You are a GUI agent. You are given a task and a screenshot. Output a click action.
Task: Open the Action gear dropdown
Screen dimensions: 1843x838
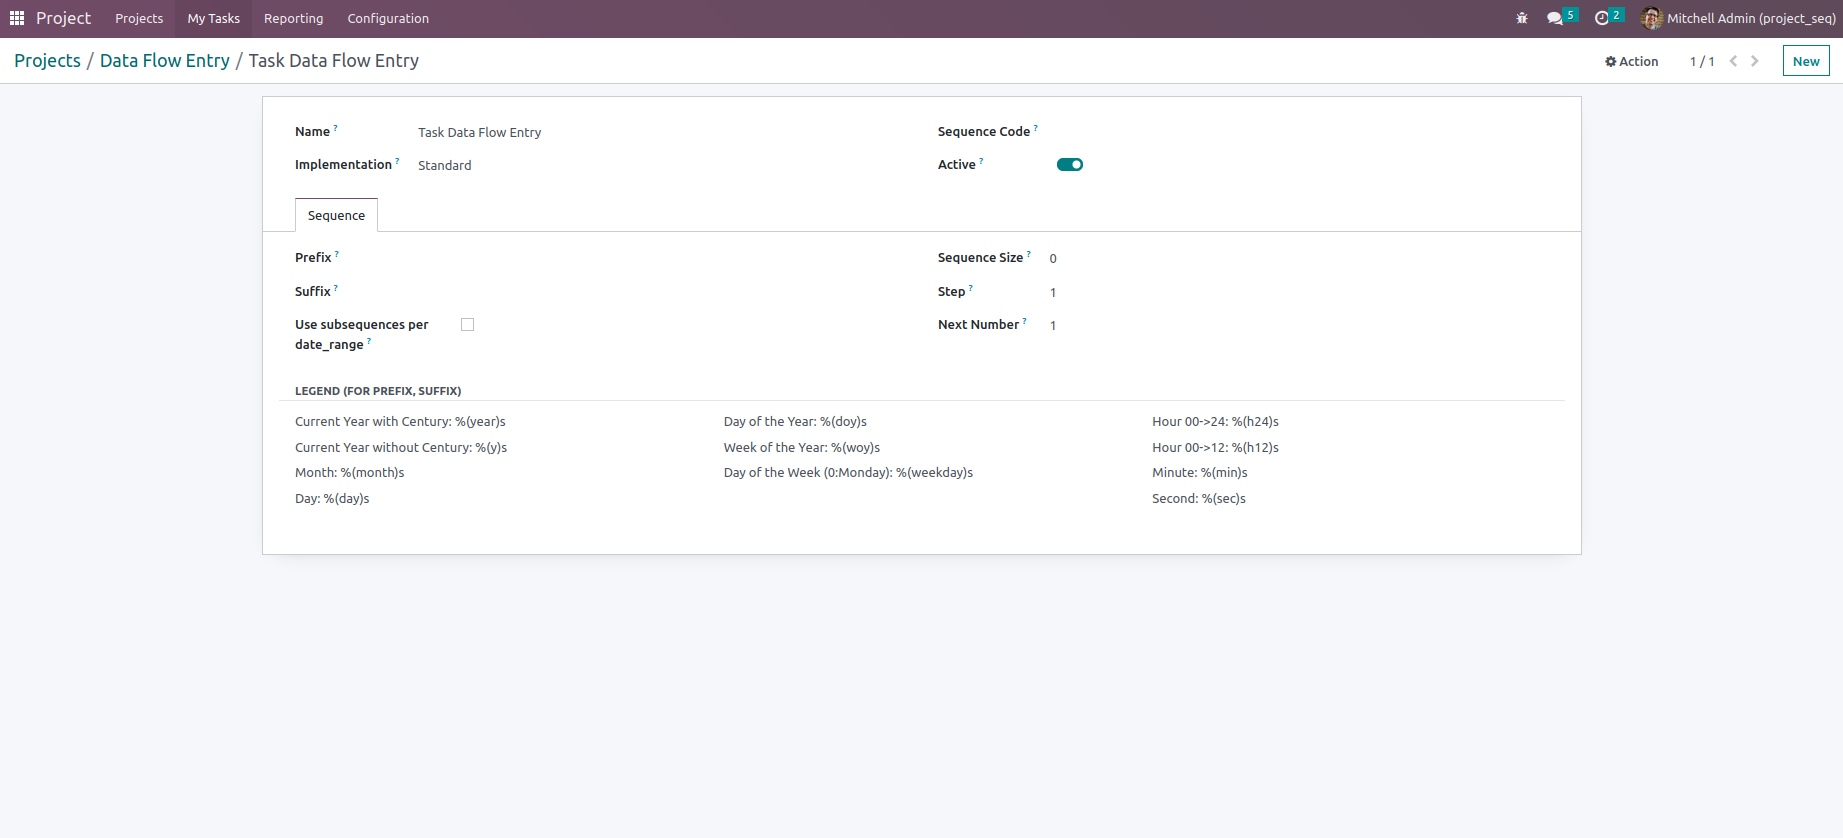tap(1632, 61)
